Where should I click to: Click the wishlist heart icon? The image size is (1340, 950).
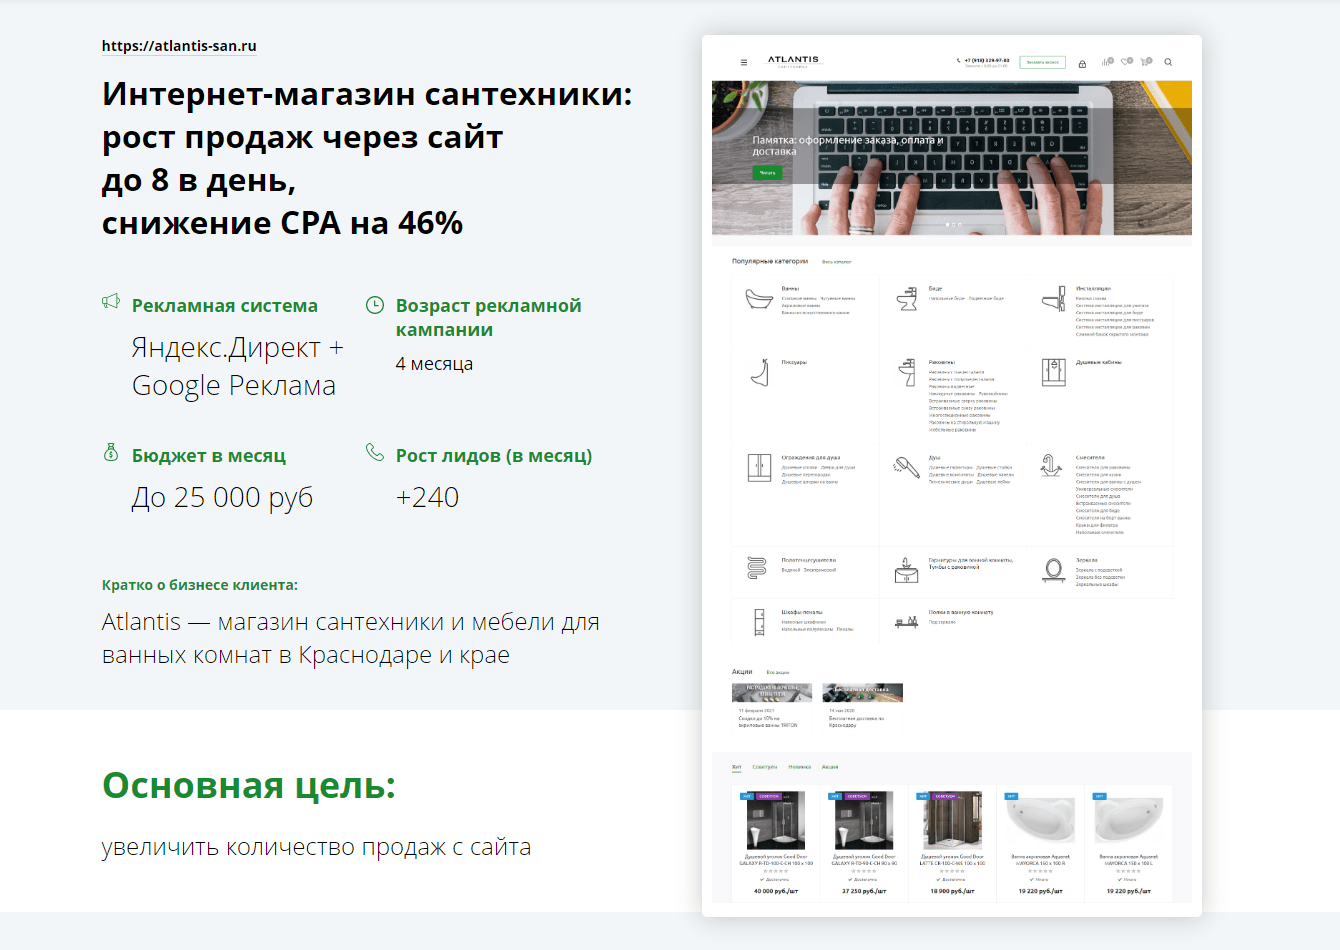[1126, 63]
